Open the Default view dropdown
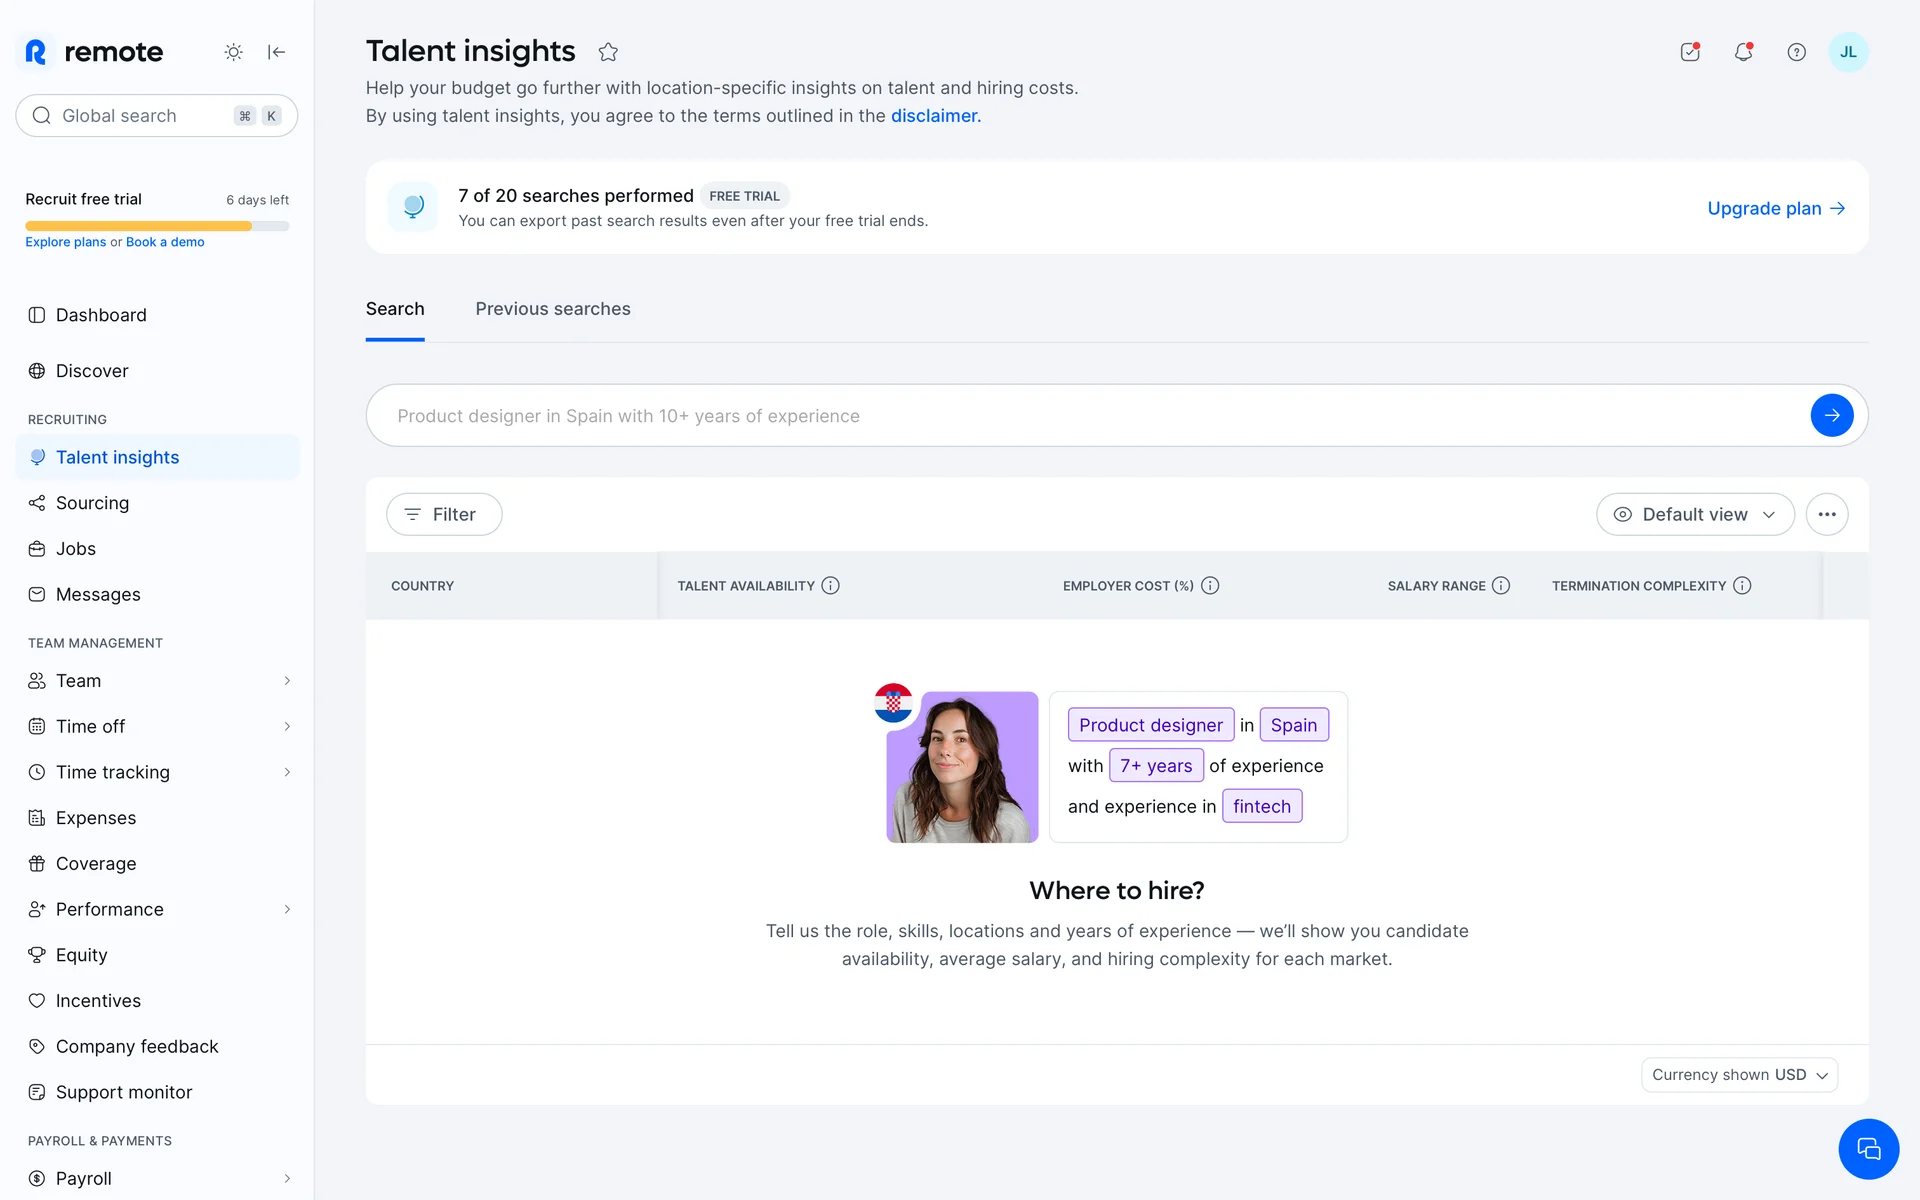 point(1695,514)
